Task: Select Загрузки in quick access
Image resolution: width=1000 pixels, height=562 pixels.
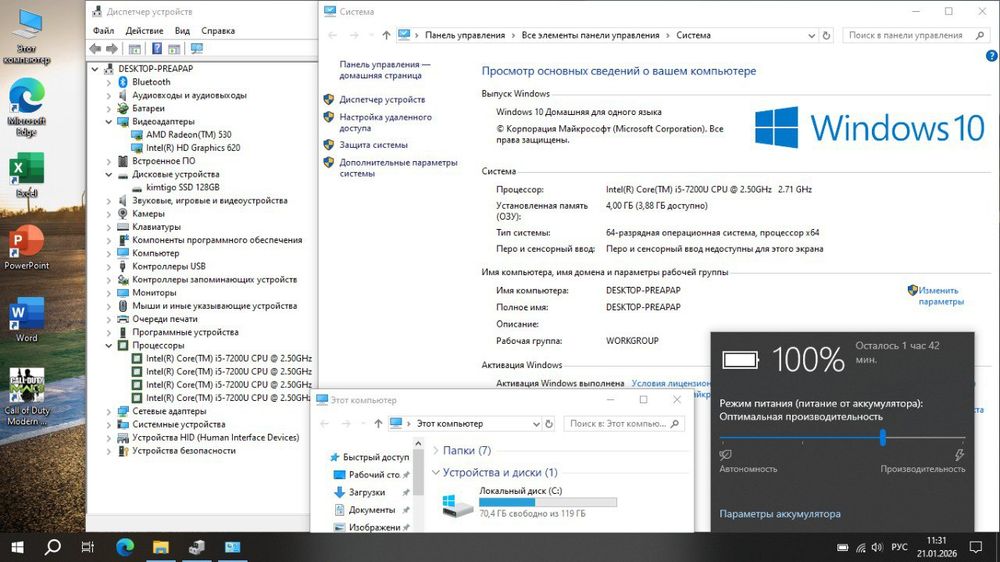Action: (x=367, y=492)
